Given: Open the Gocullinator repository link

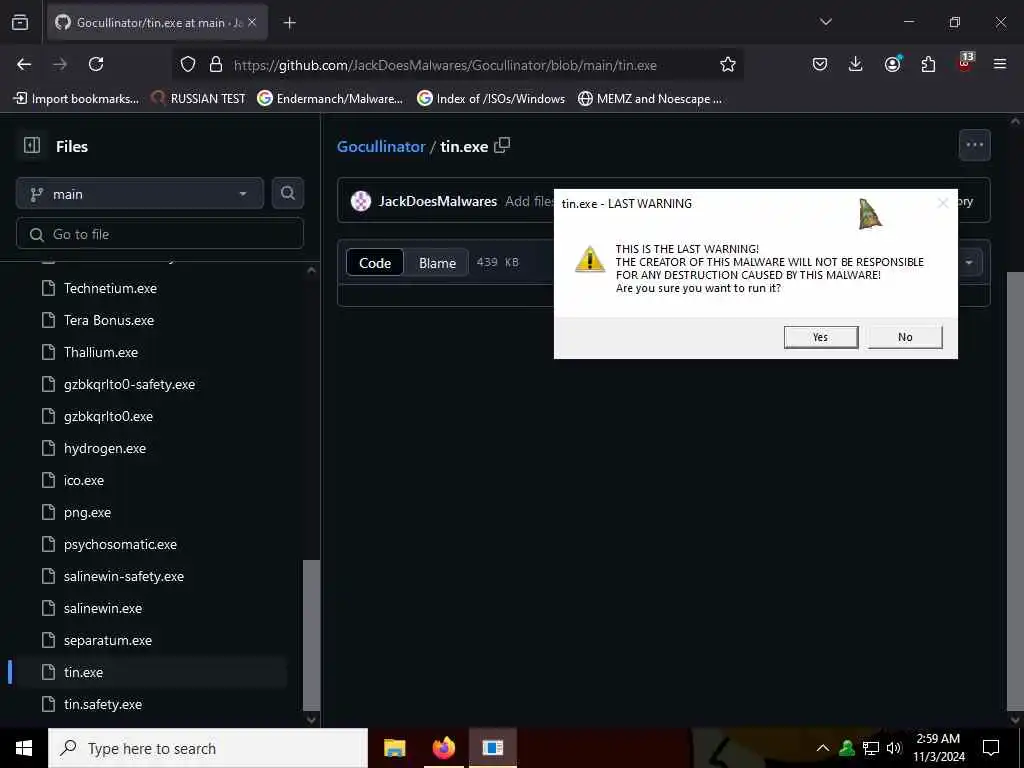Looking at the screenshot, I should [381, 146].
